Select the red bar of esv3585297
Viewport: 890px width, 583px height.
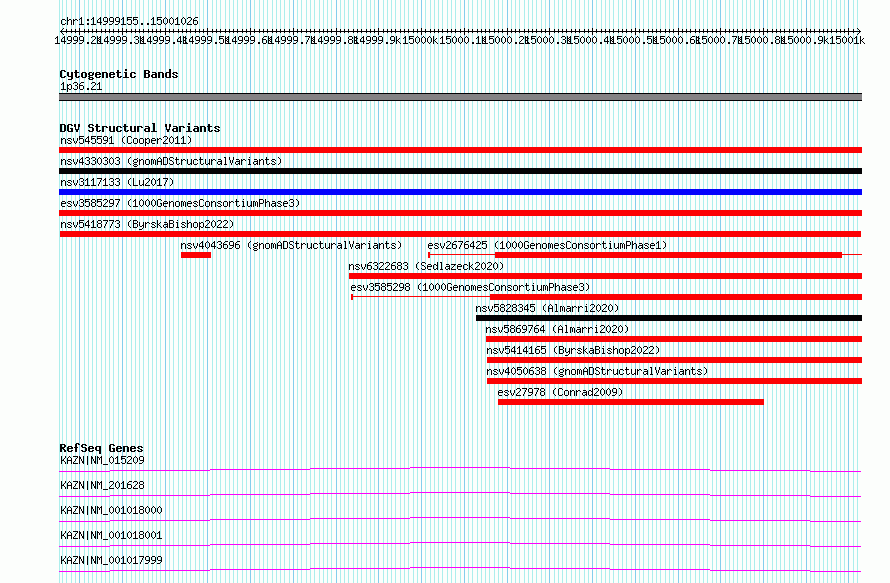[460, 213]
